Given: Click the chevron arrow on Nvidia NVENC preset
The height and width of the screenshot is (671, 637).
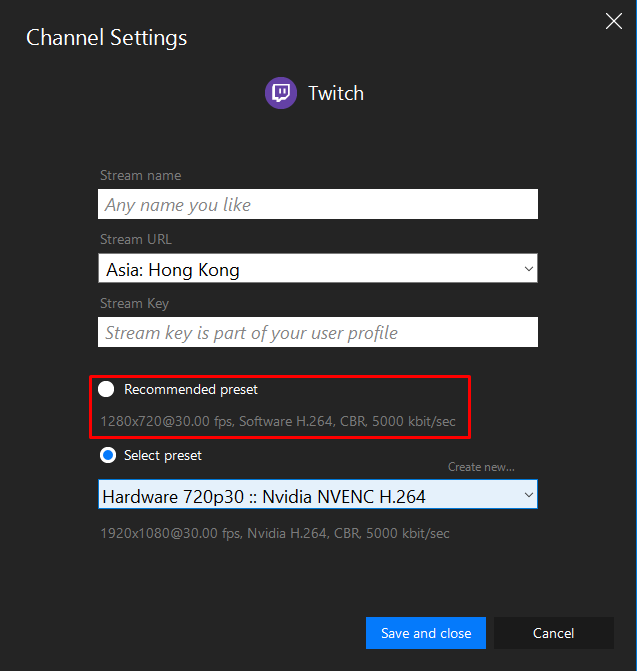Looking at the screenshot, I should tap(529, 495).
